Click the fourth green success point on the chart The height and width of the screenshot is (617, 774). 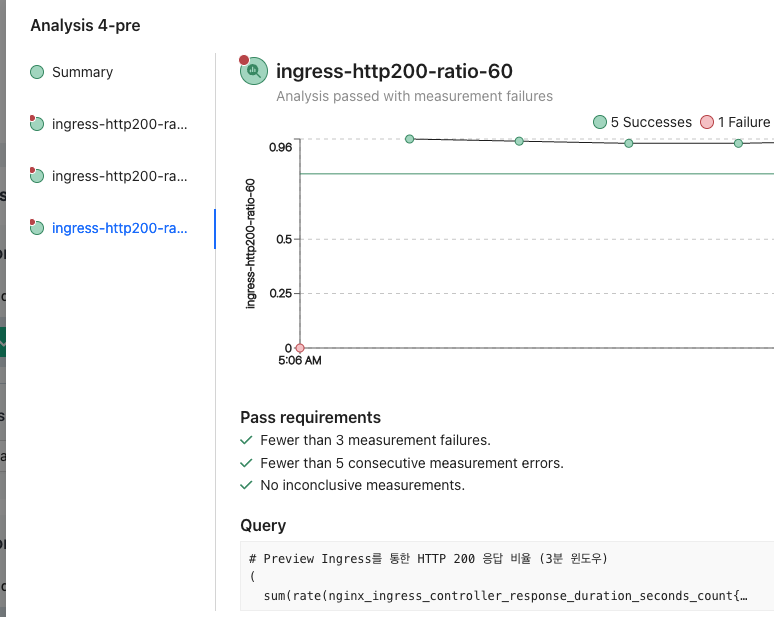(x=738, y=143)
